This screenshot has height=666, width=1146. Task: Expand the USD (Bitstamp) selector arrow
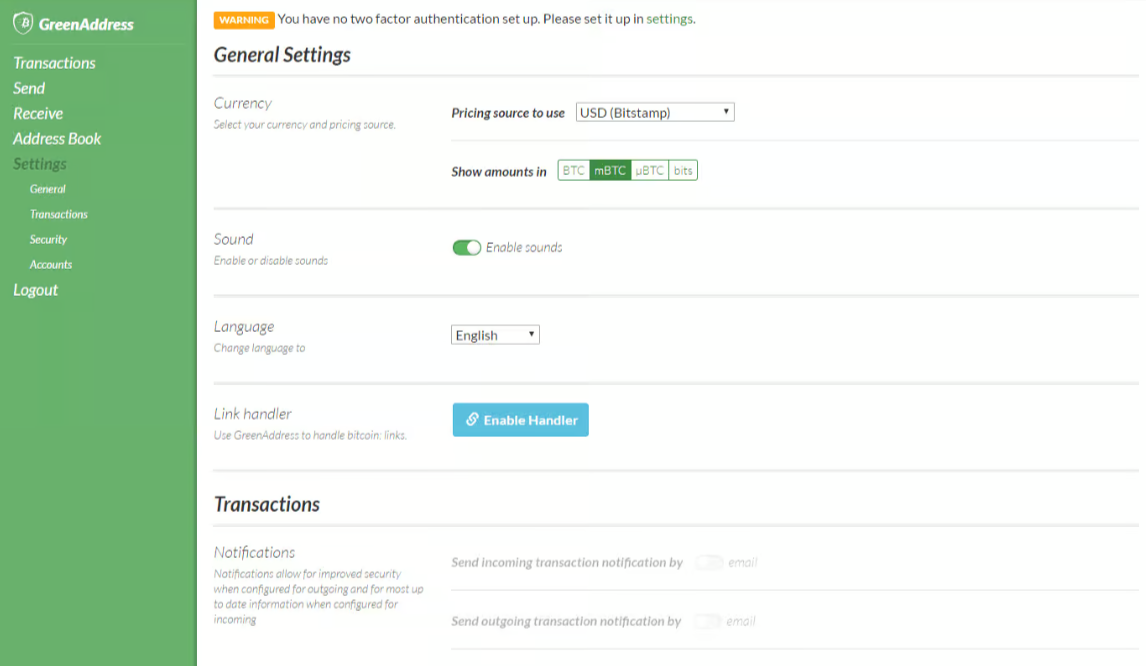725,111
